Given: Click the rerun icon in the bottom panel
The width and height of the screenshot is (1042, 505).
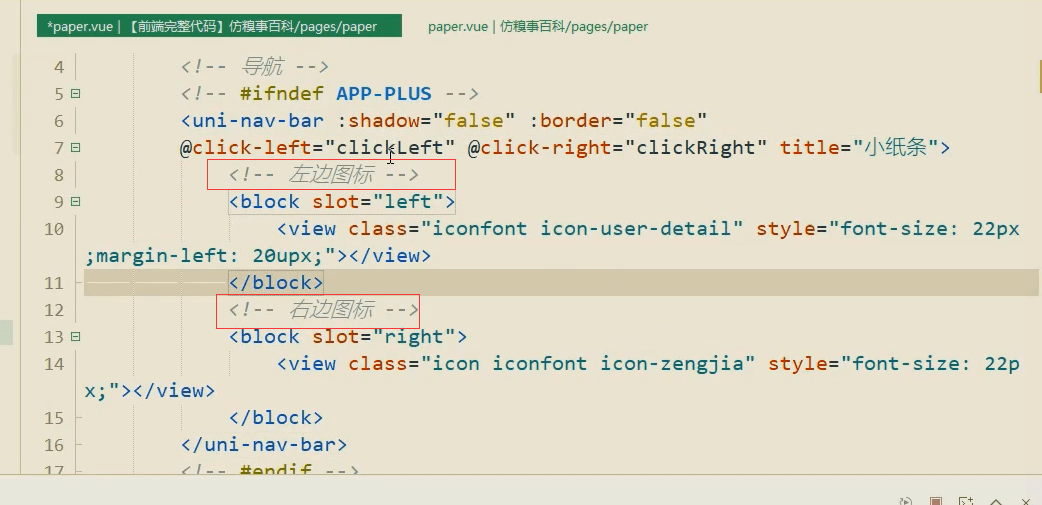Looking at the screenshot, I should pyautogui.click(x=904, y=502).
